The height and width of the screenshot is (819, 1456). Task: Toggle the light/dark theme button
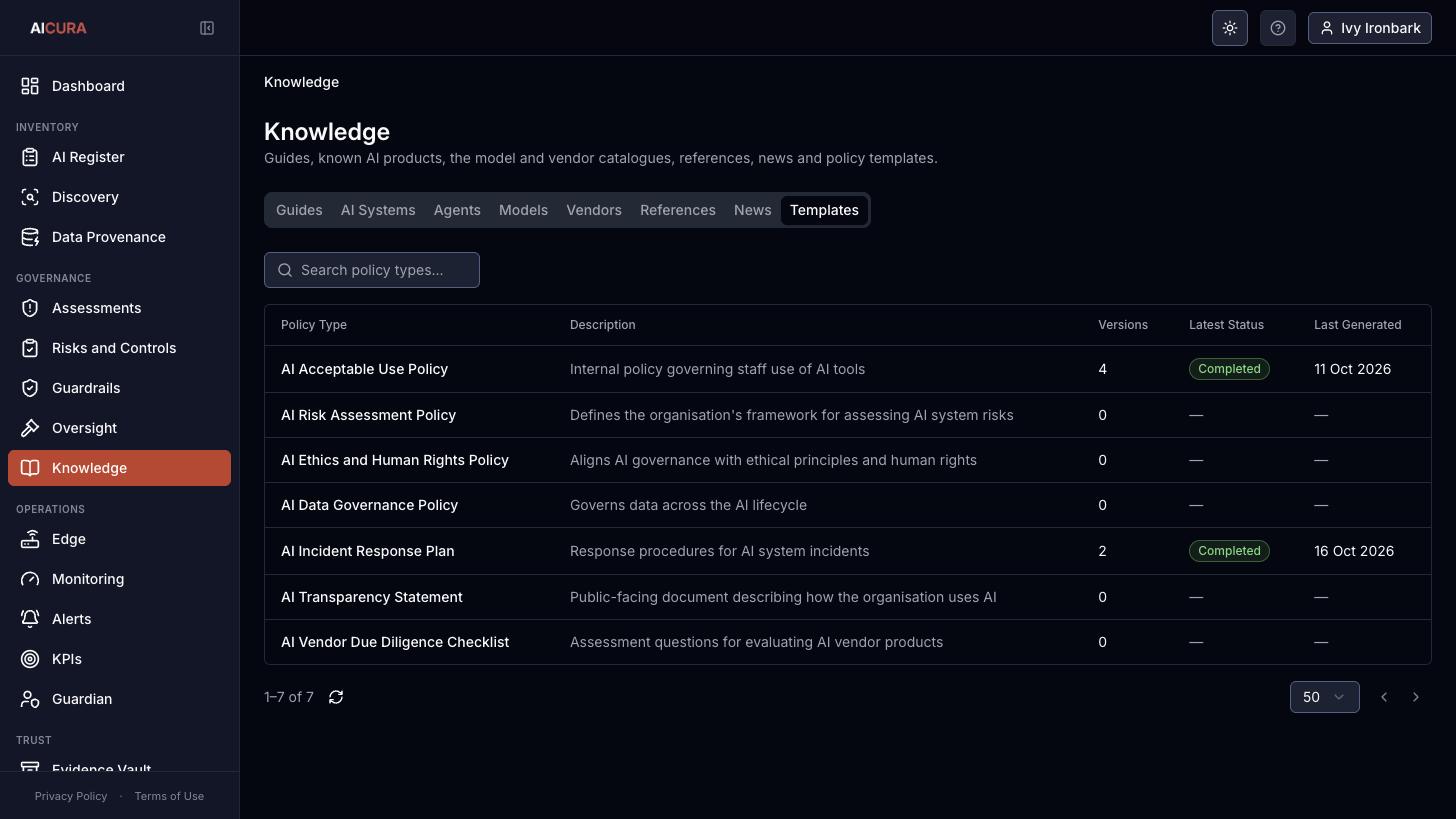pyautogui.click(x=1230, y=28)
